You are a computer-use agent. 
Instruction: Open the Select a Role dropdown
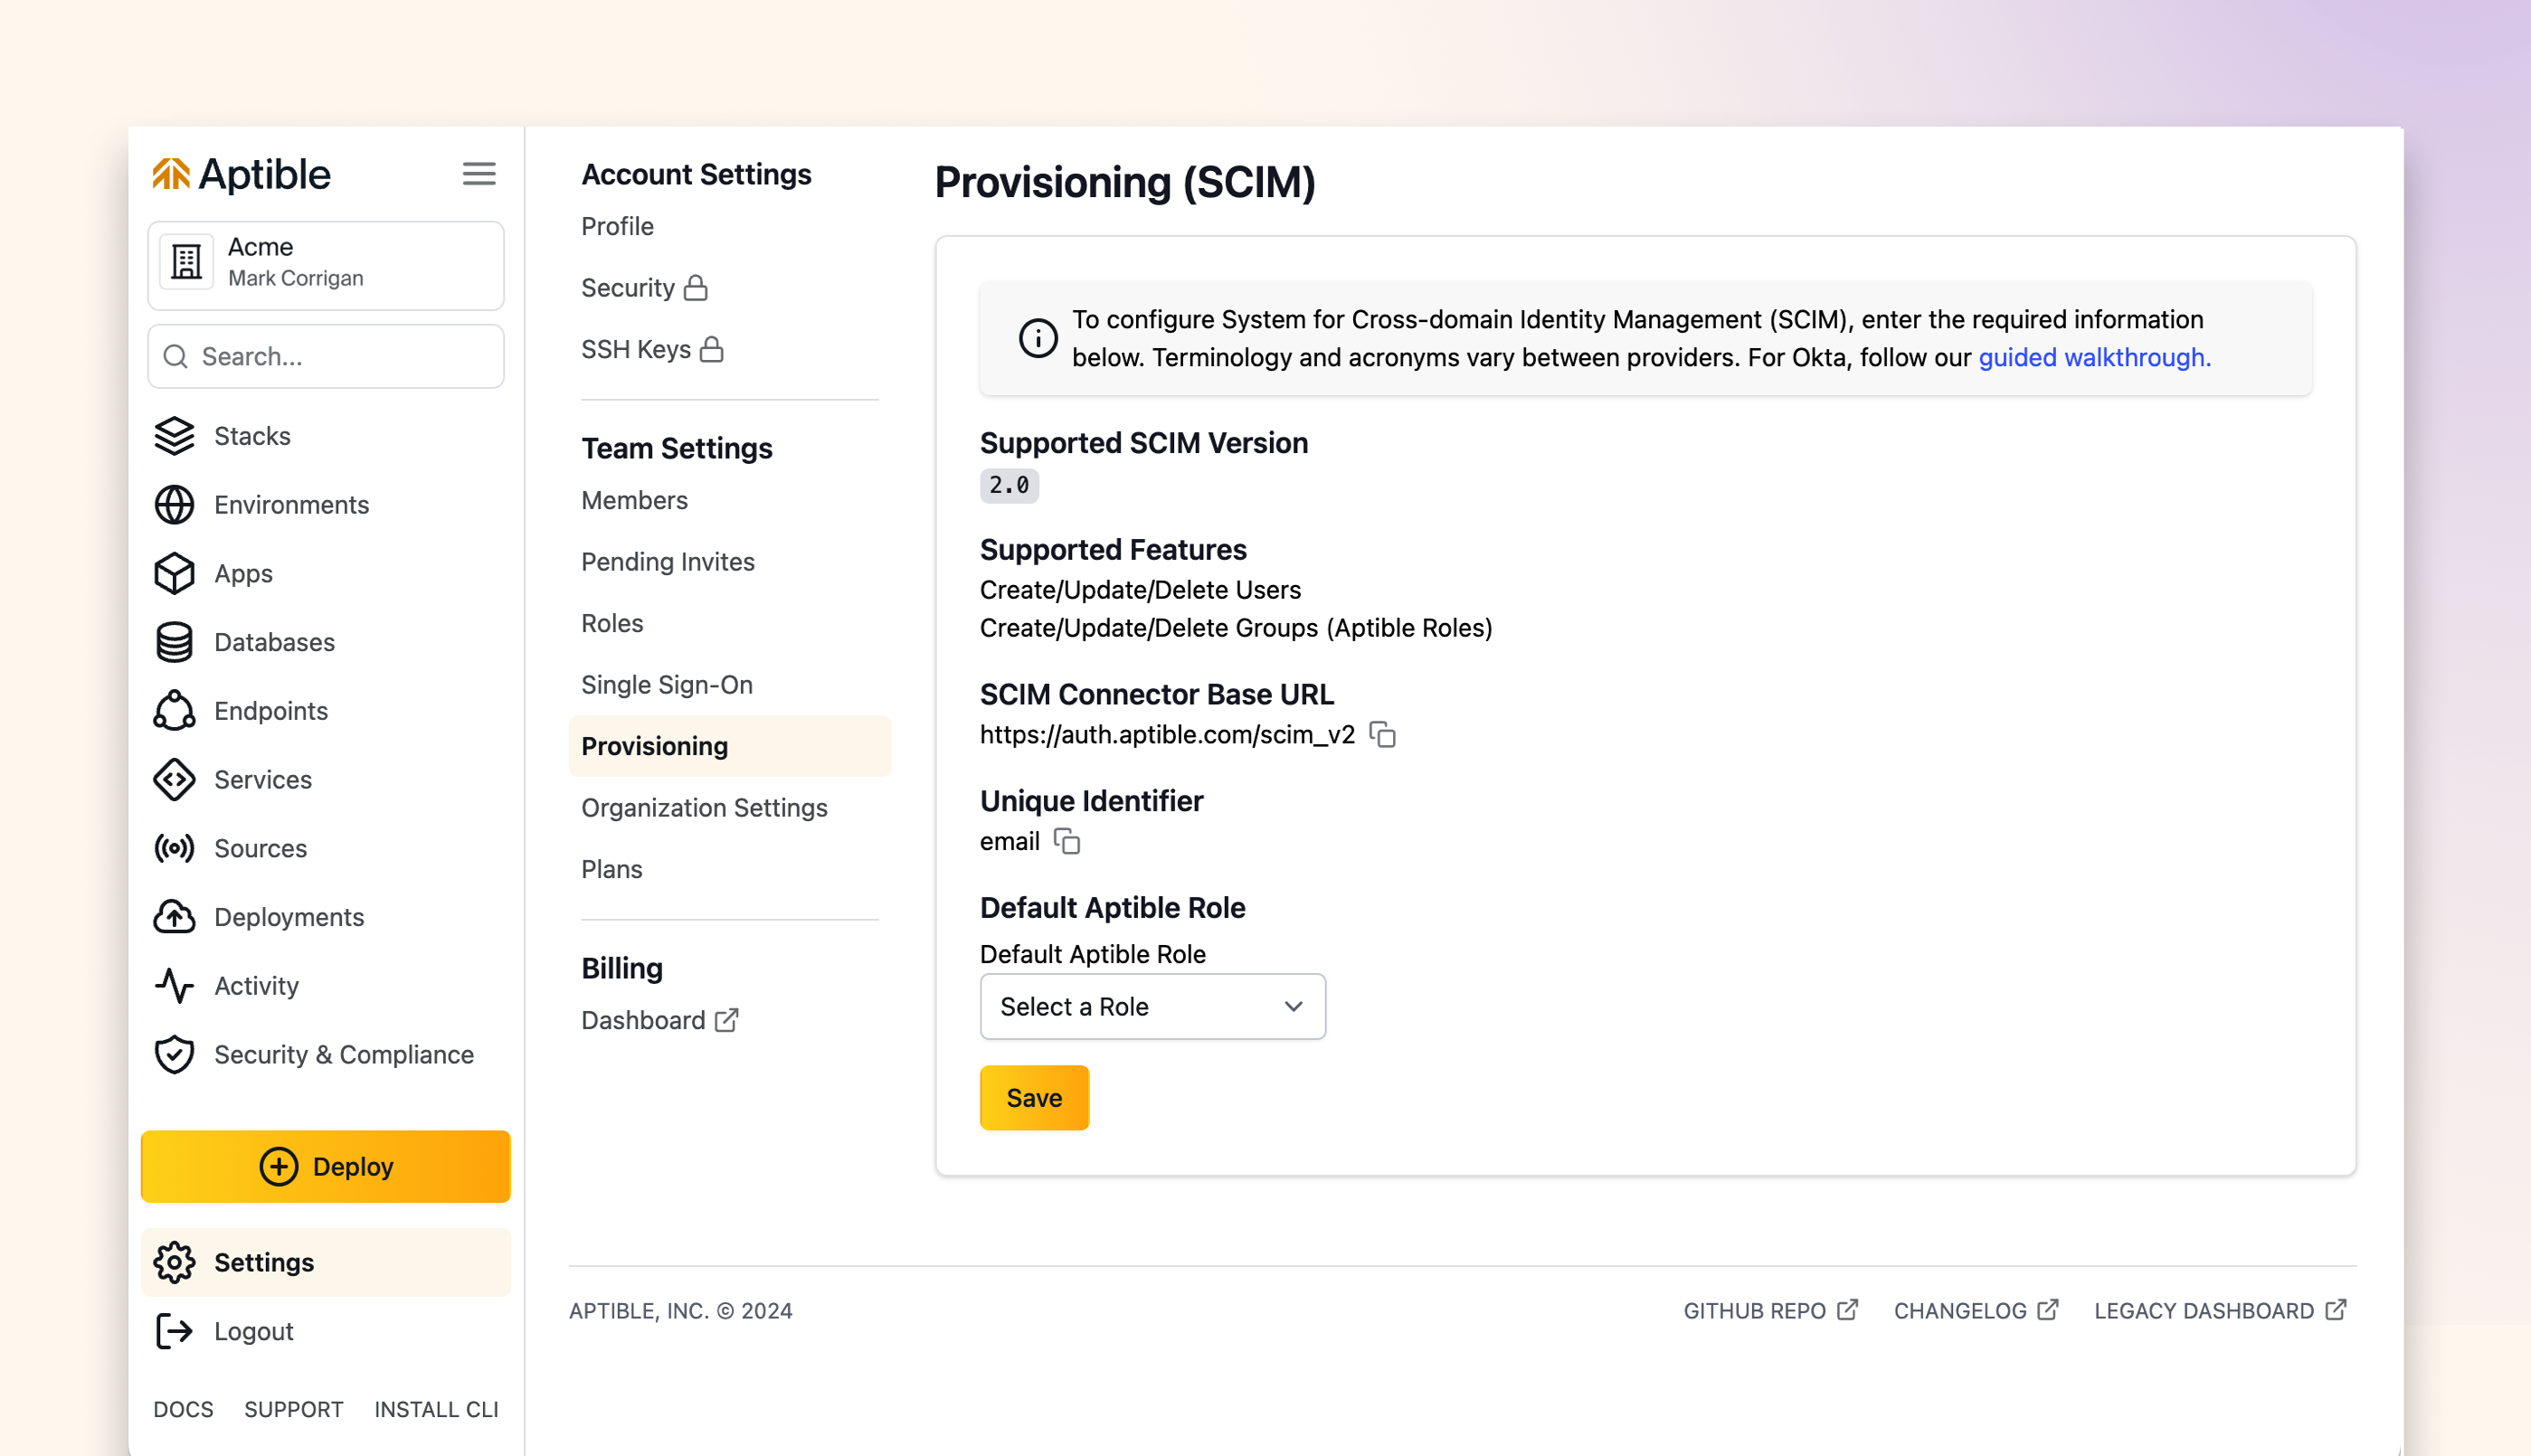[x=1152, y=1007]
